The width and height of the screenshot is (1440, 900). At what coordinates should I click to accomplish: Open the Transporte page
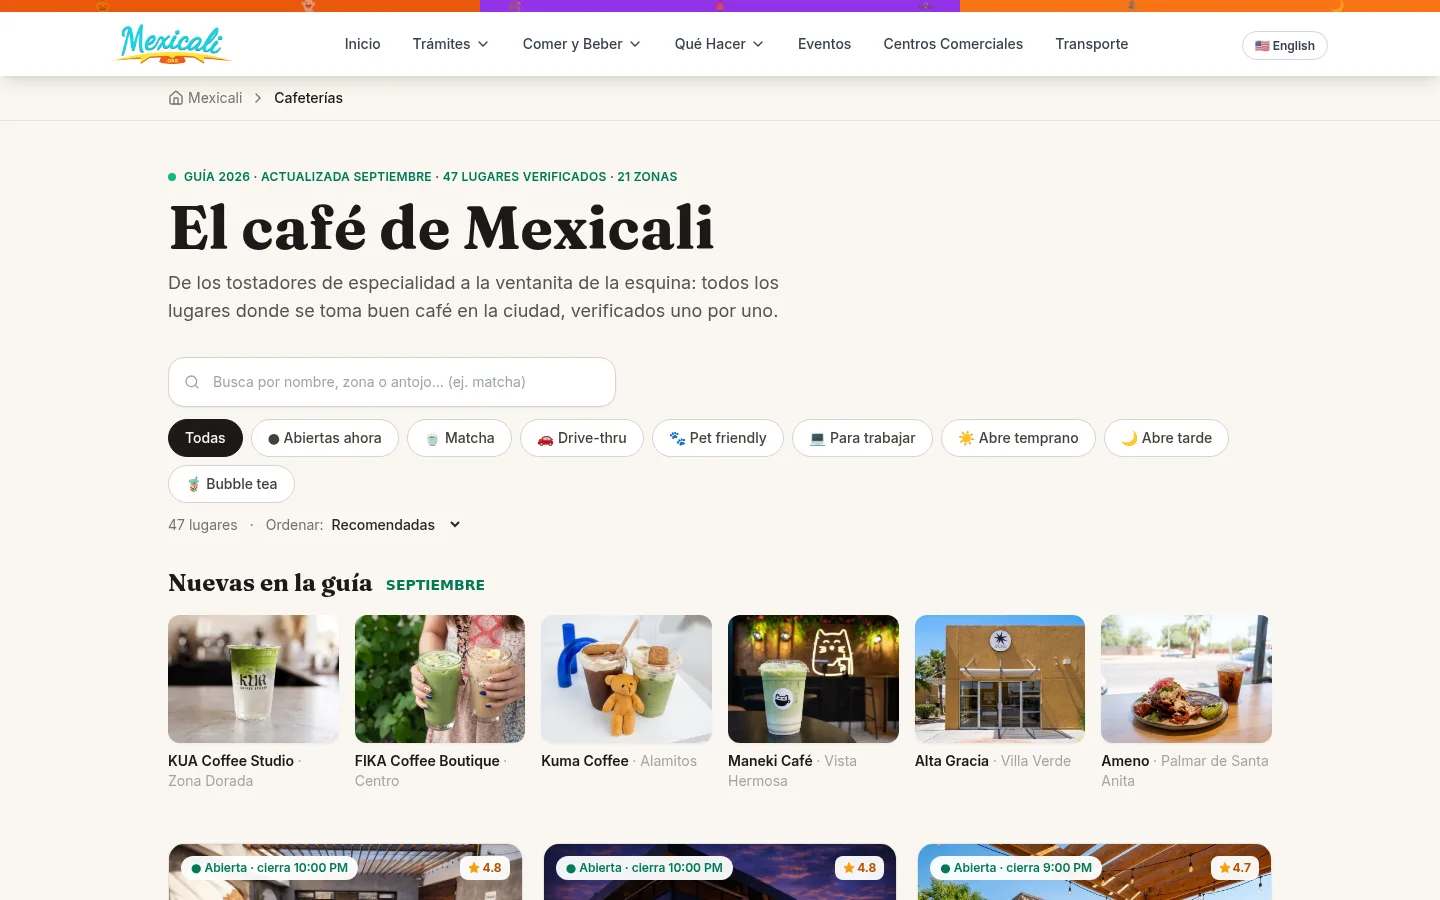pos(1091,44)
